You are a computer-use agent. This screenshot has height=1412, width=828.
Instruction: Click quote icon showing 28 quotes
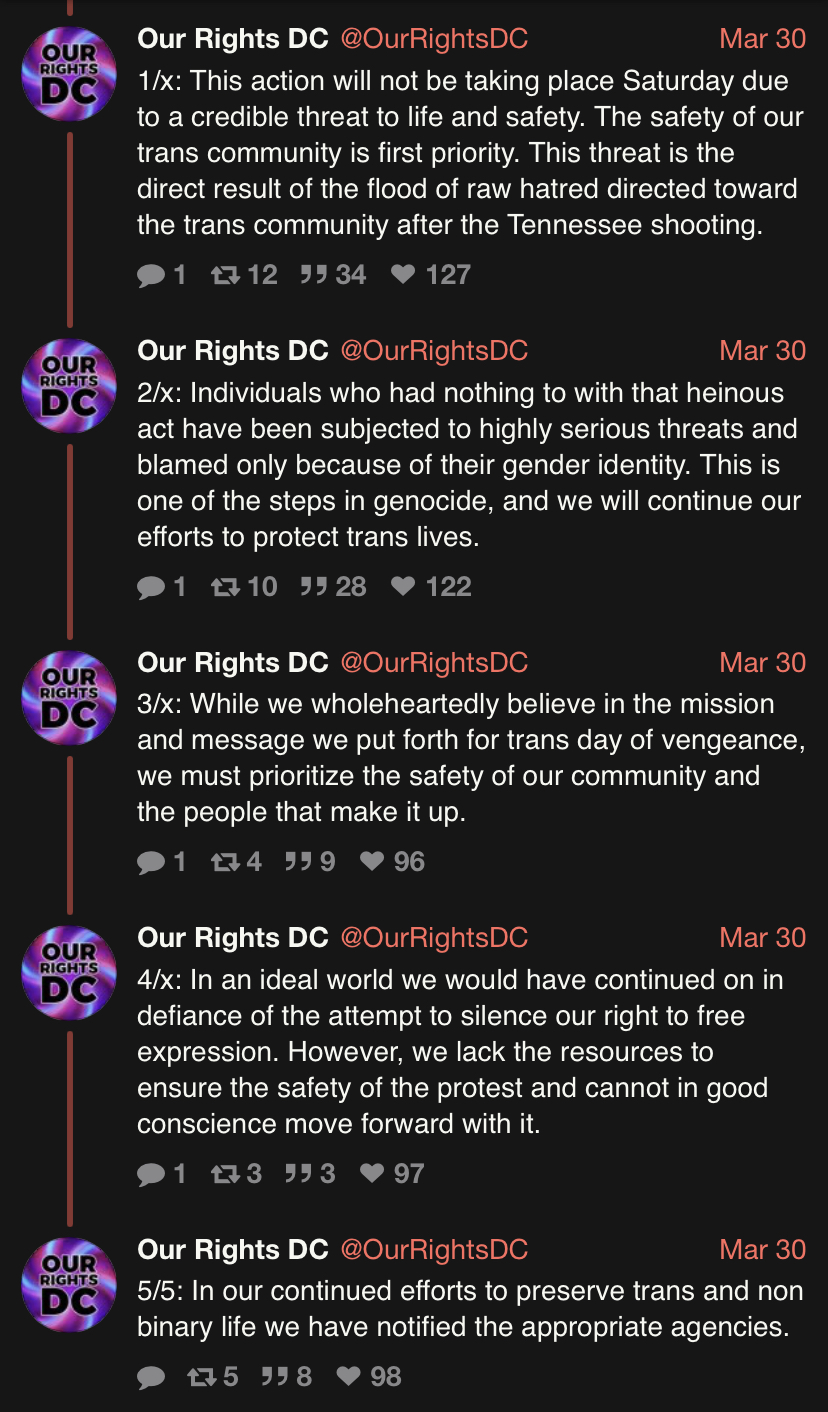click(x=314, y=587)
